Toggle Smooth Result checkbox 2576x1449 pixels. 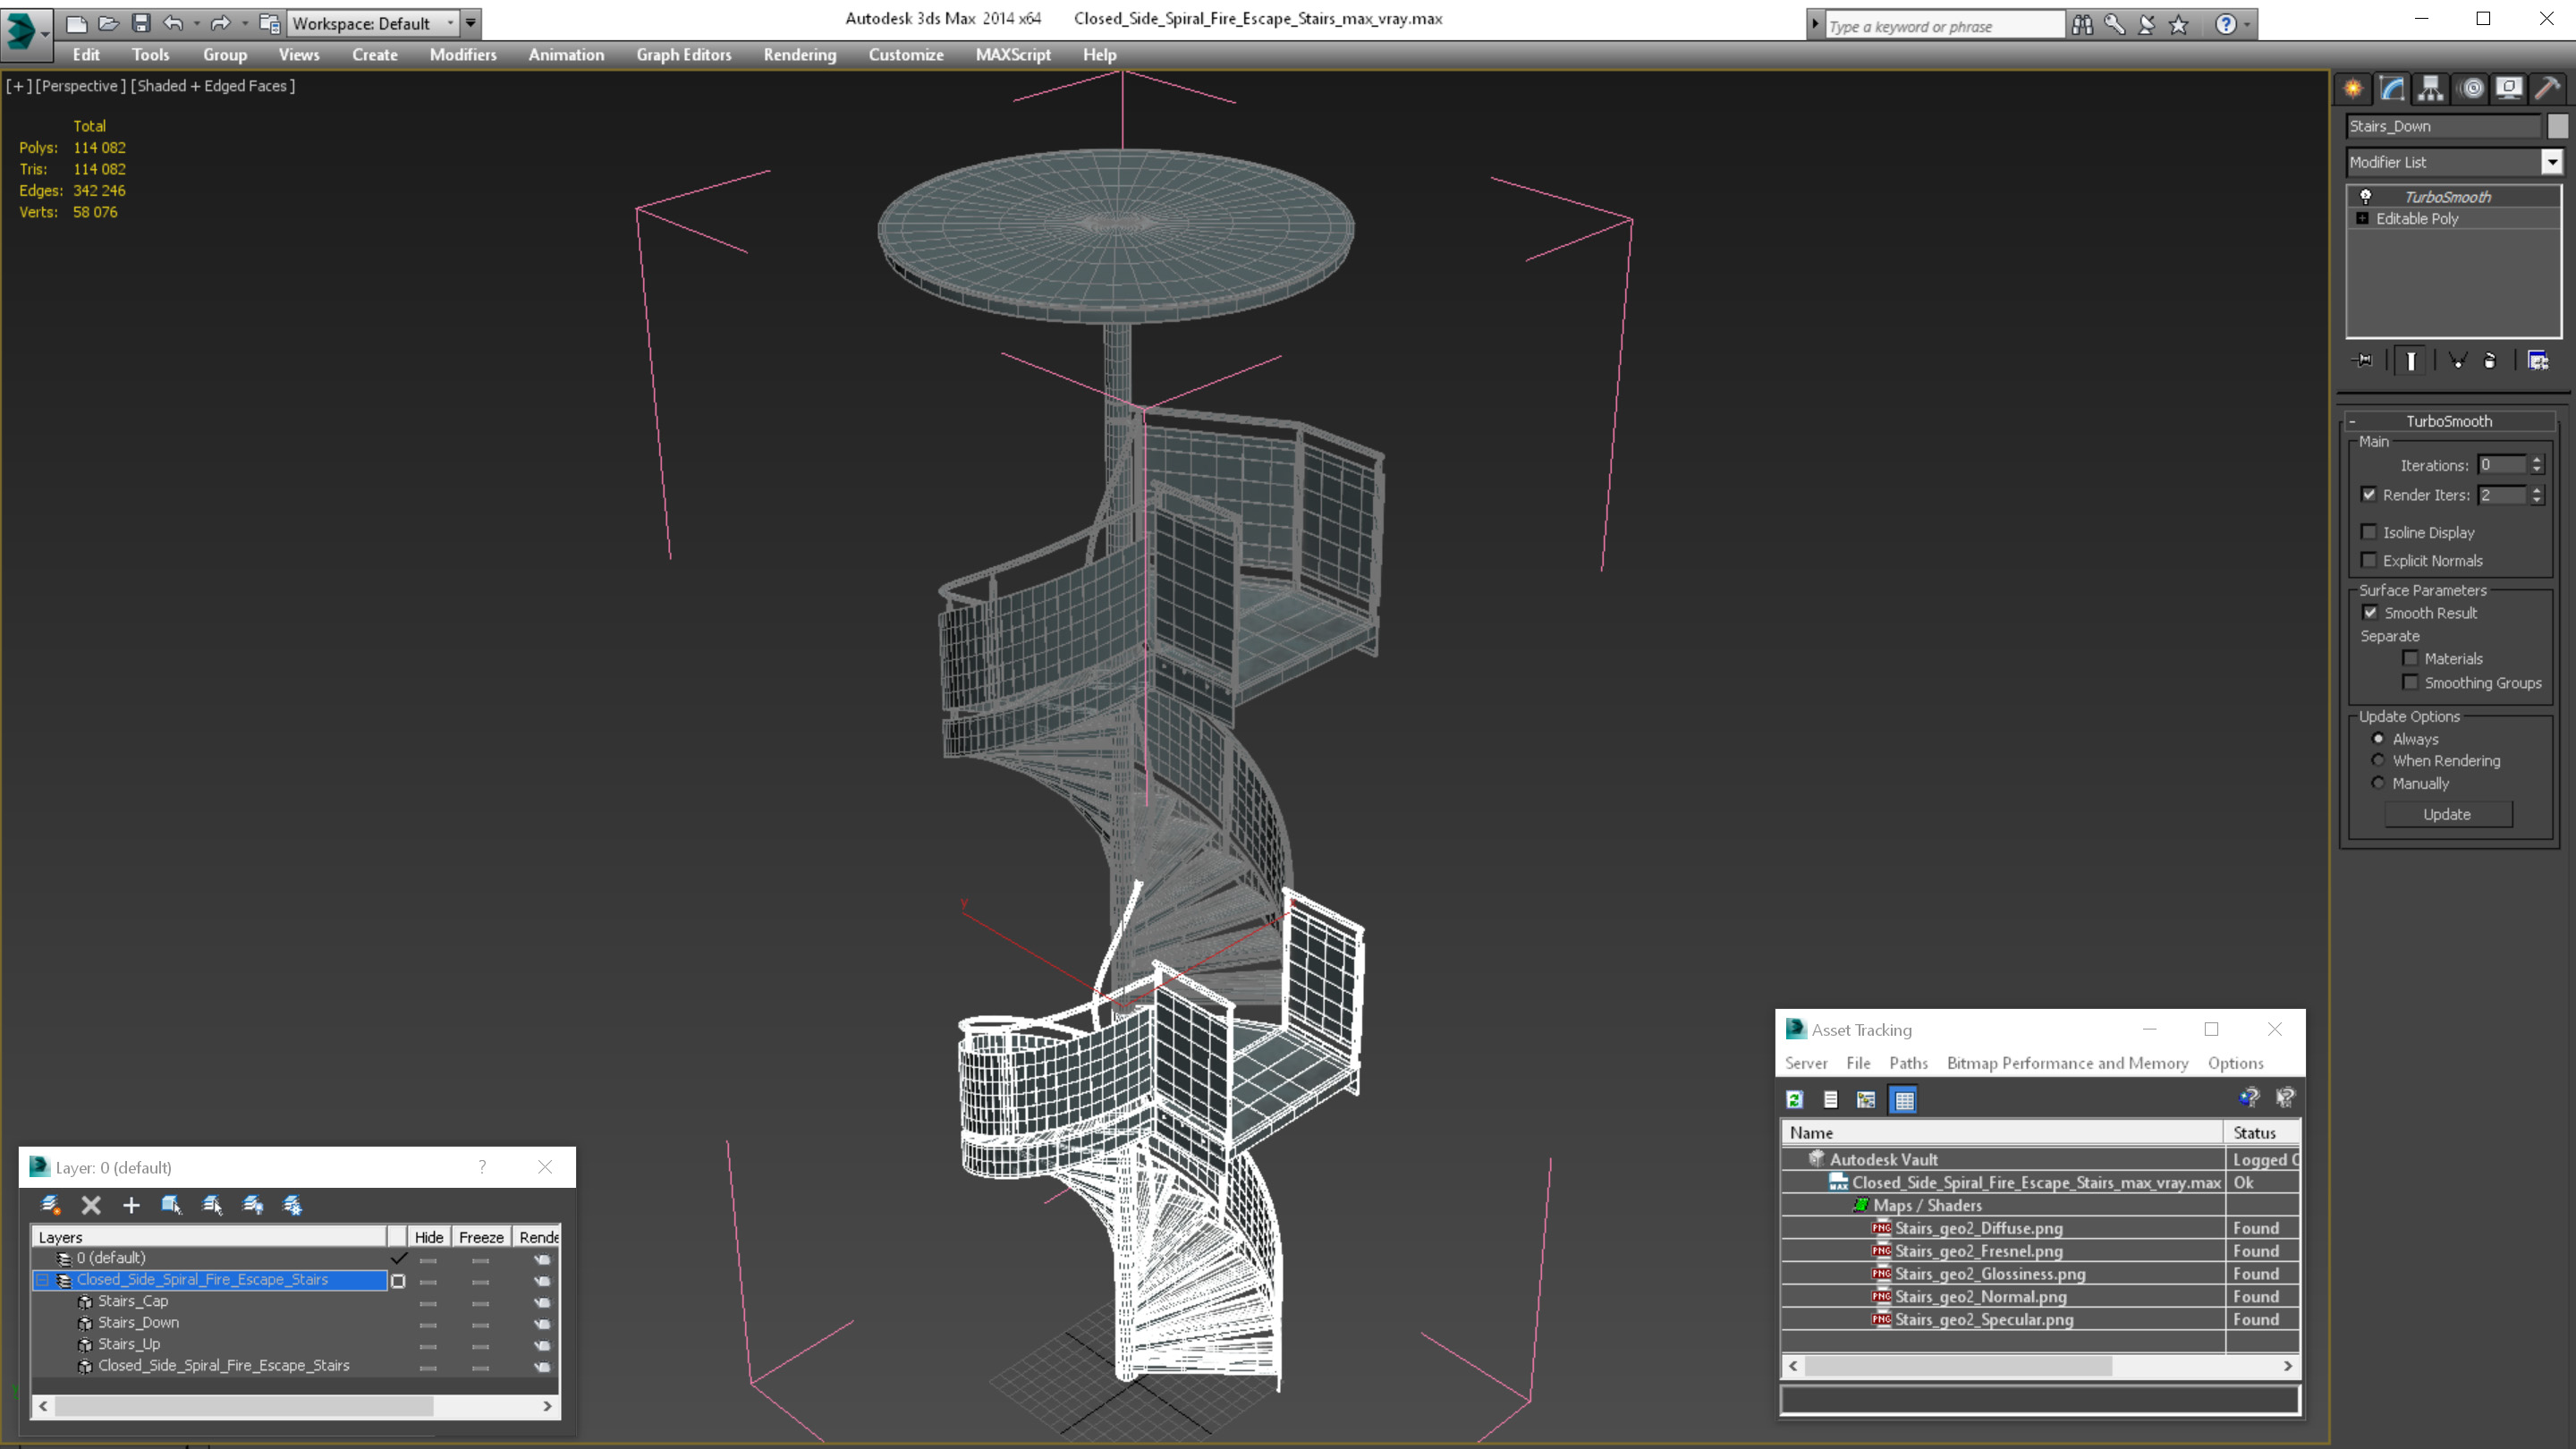click(x=2370, y=613)
